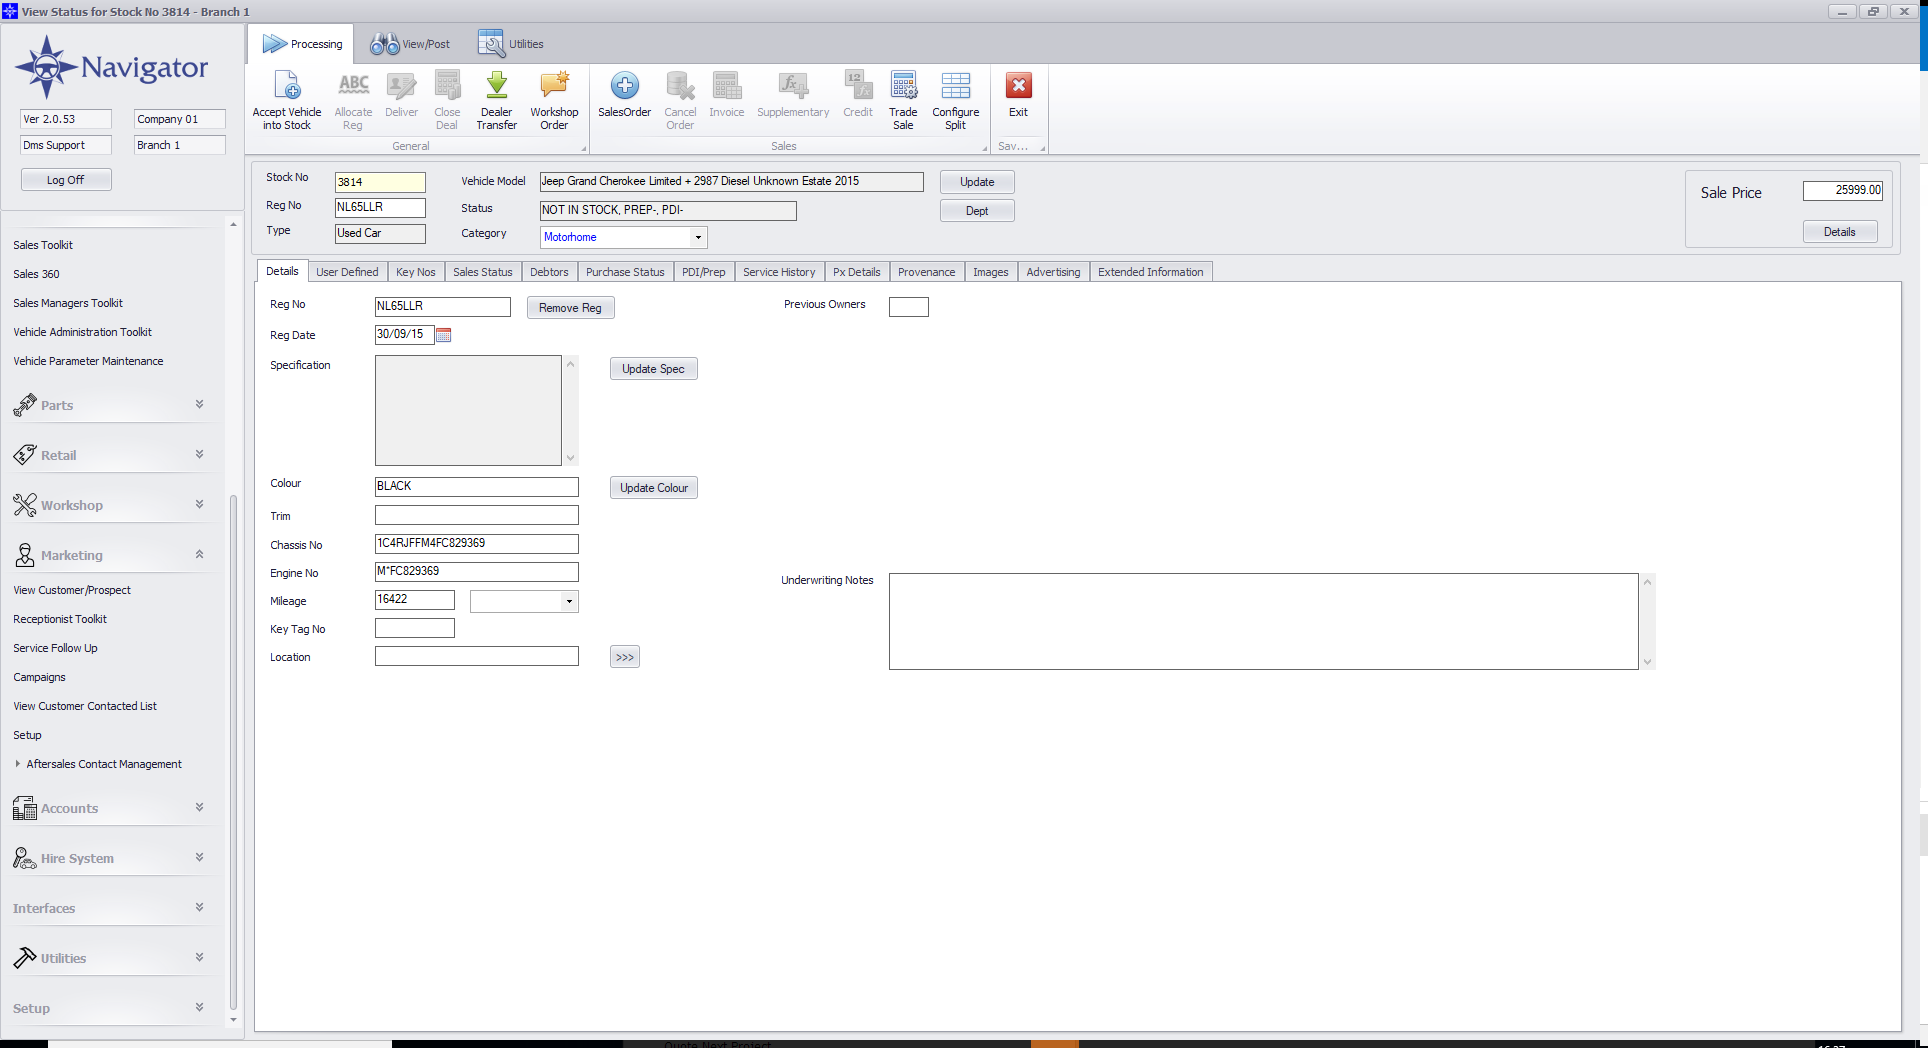
Task: Open the Extended Information tab
Action: click(1151, 272)
